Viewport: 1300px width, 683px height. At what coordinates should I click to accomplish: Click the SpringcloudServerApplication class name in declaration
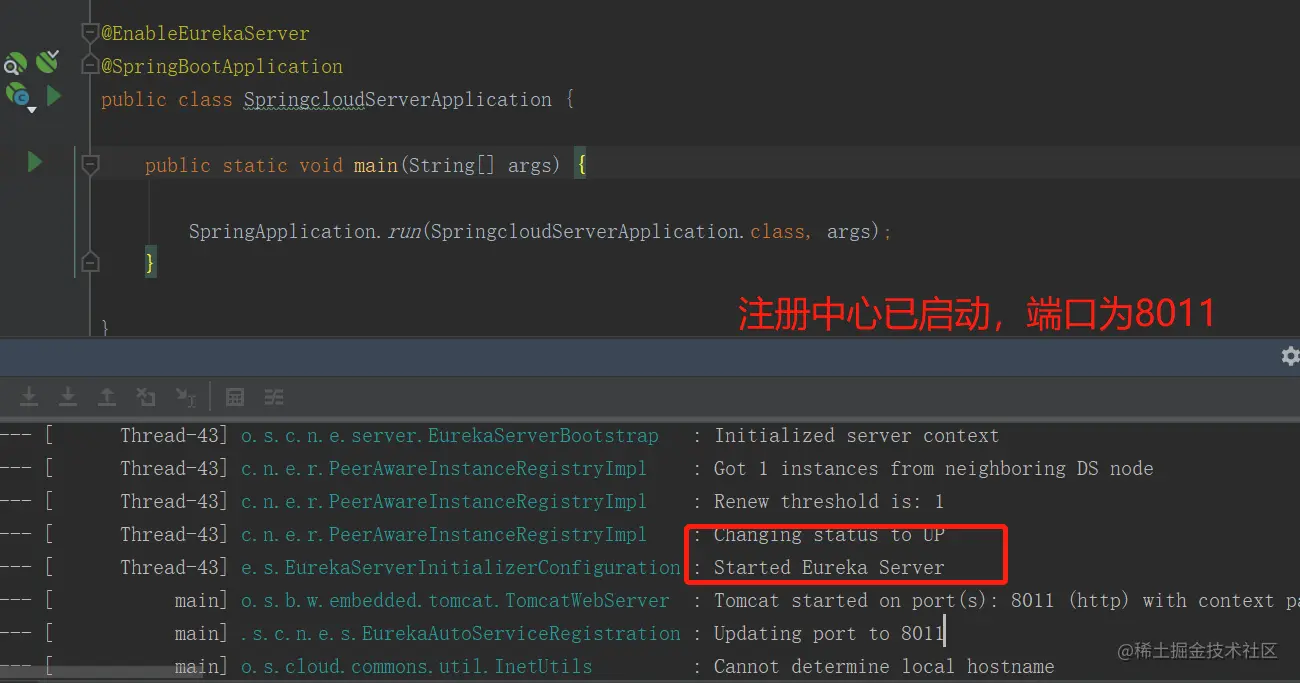point(398,100)
